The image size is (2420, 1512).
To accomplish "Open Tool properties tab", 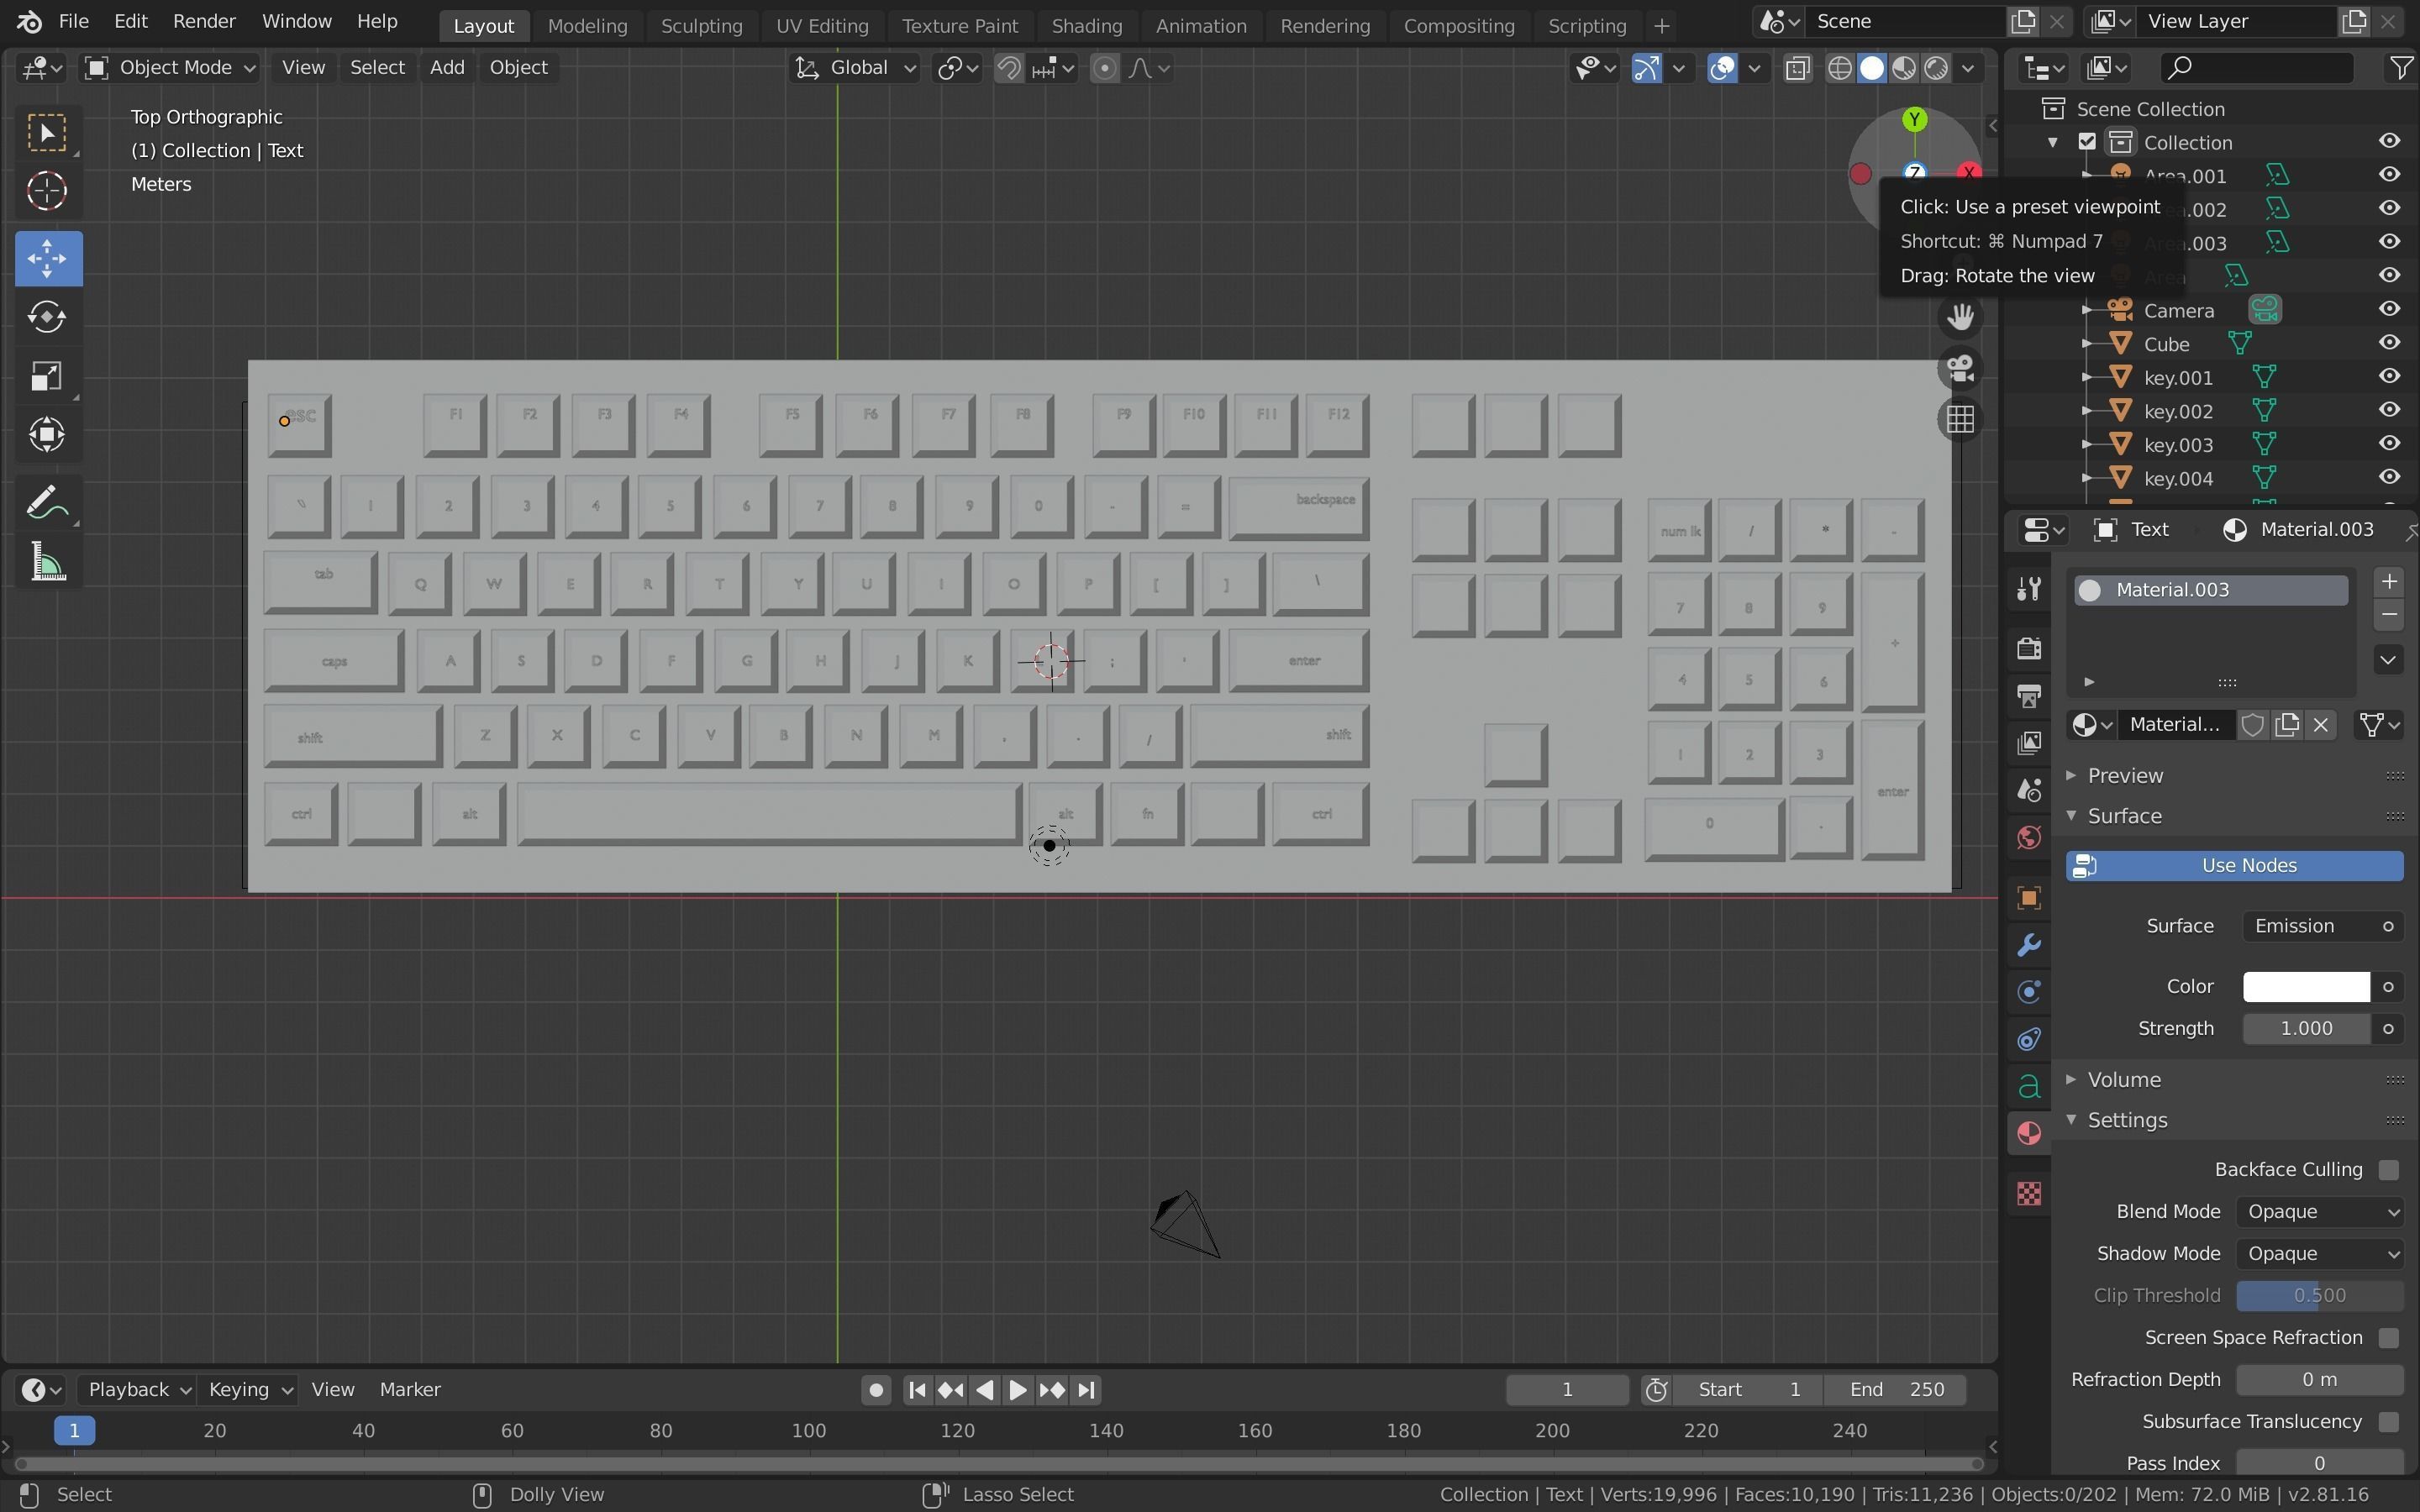I will click(2029, 589).
